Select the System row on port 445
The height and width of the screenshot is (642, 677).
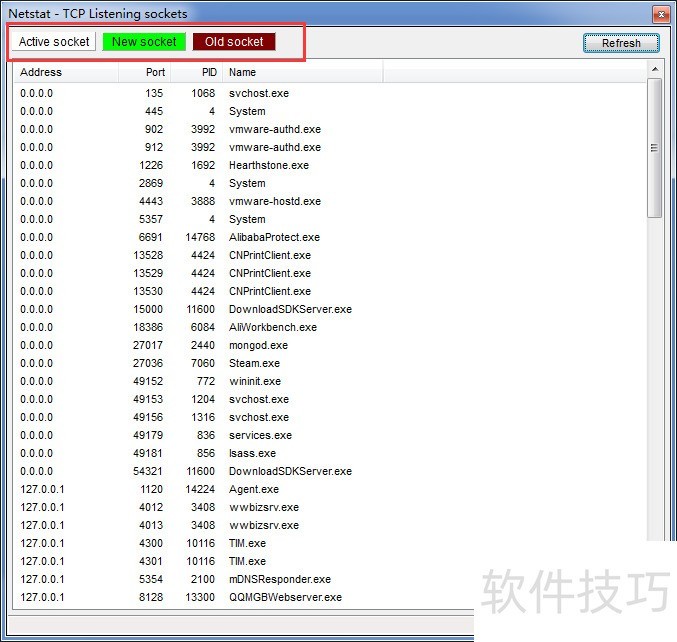click(x=330, y=111)
